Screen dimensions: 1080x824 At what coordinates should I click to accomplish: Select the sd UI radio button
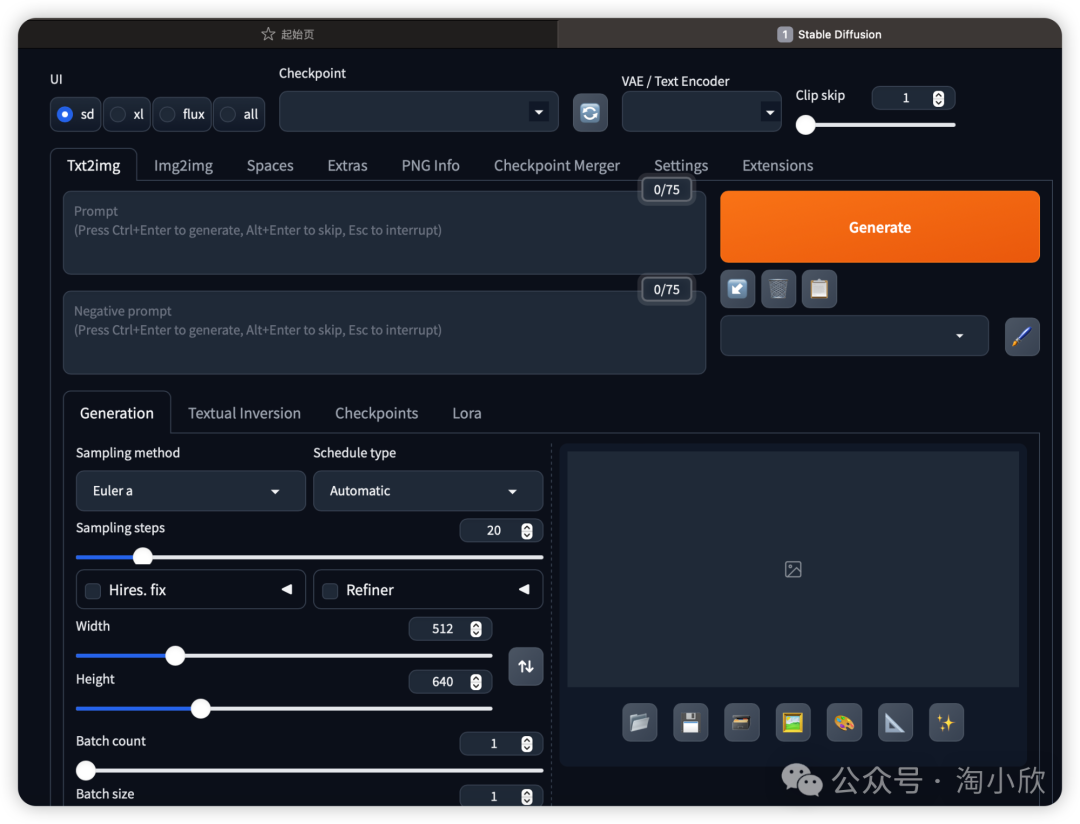65,114
